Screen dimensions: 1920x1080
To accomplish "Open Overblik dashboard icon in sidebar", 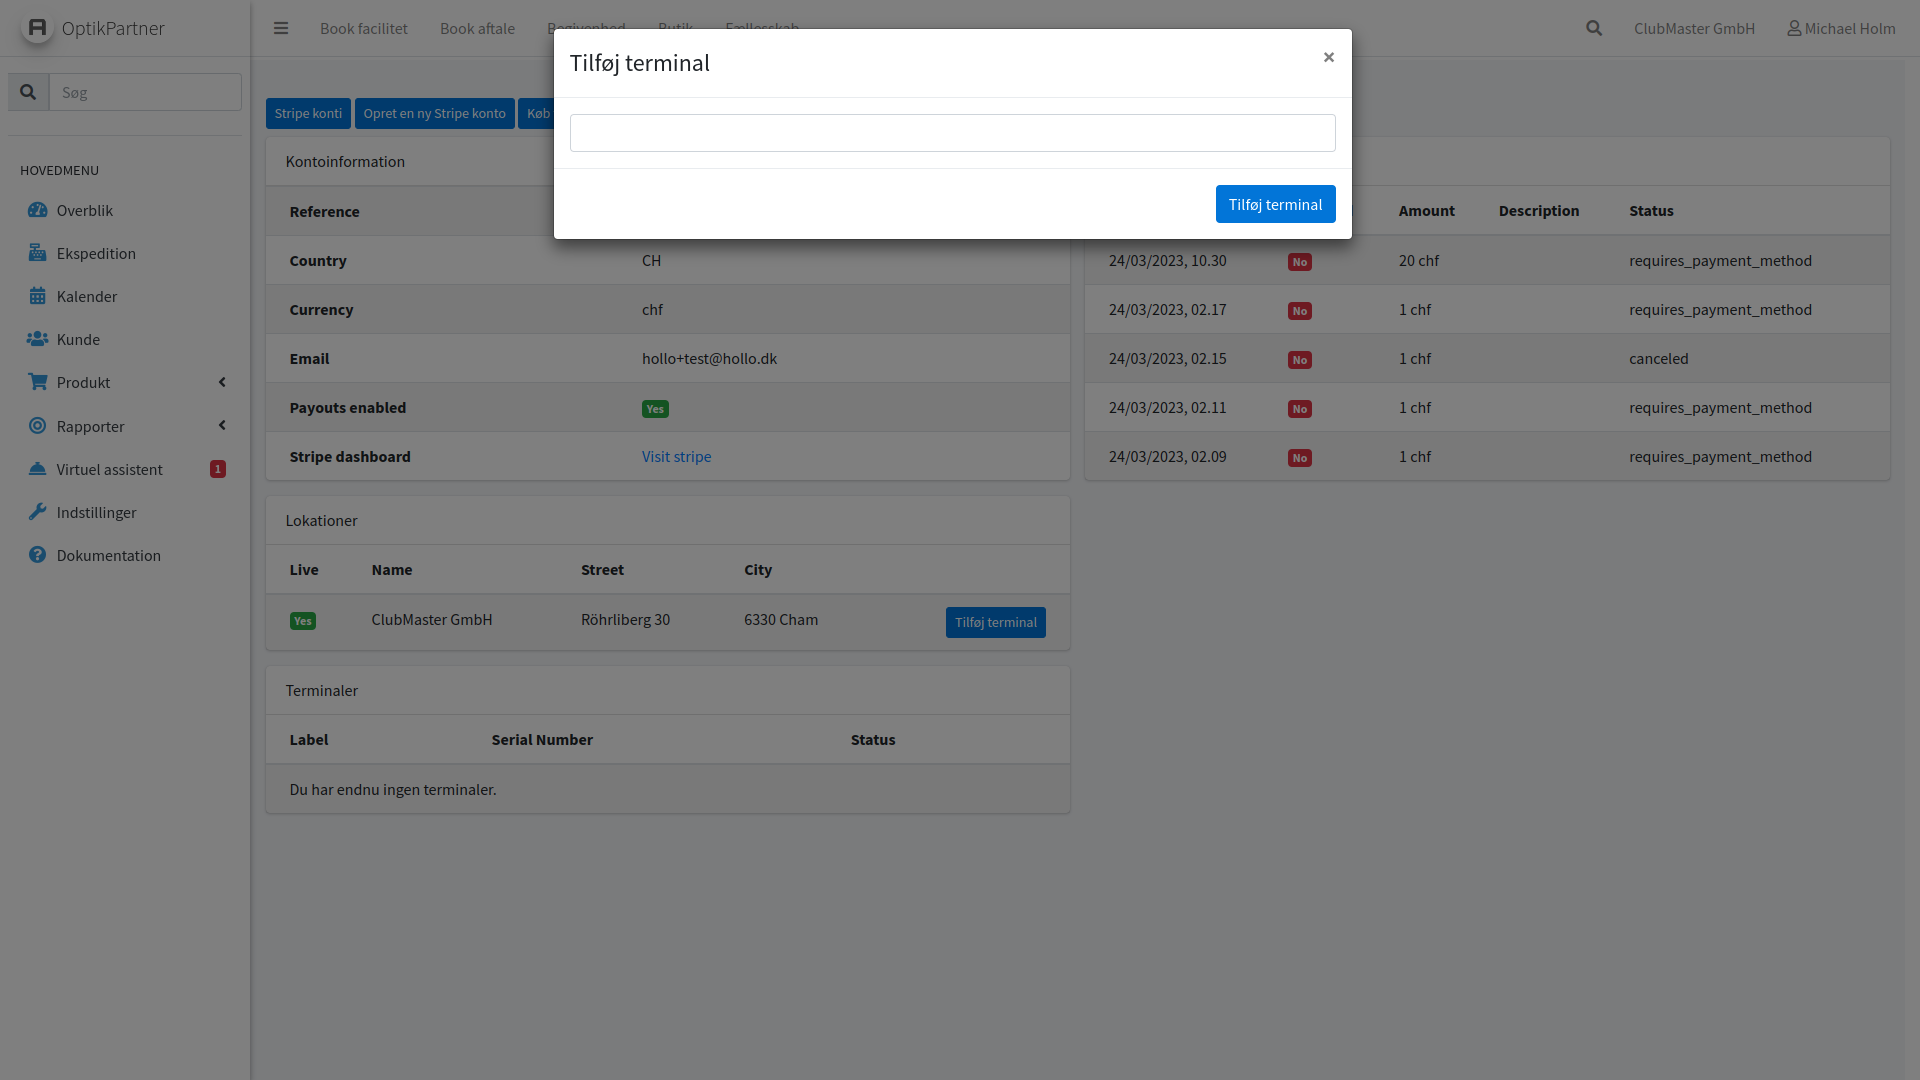I will pos(38,210).
